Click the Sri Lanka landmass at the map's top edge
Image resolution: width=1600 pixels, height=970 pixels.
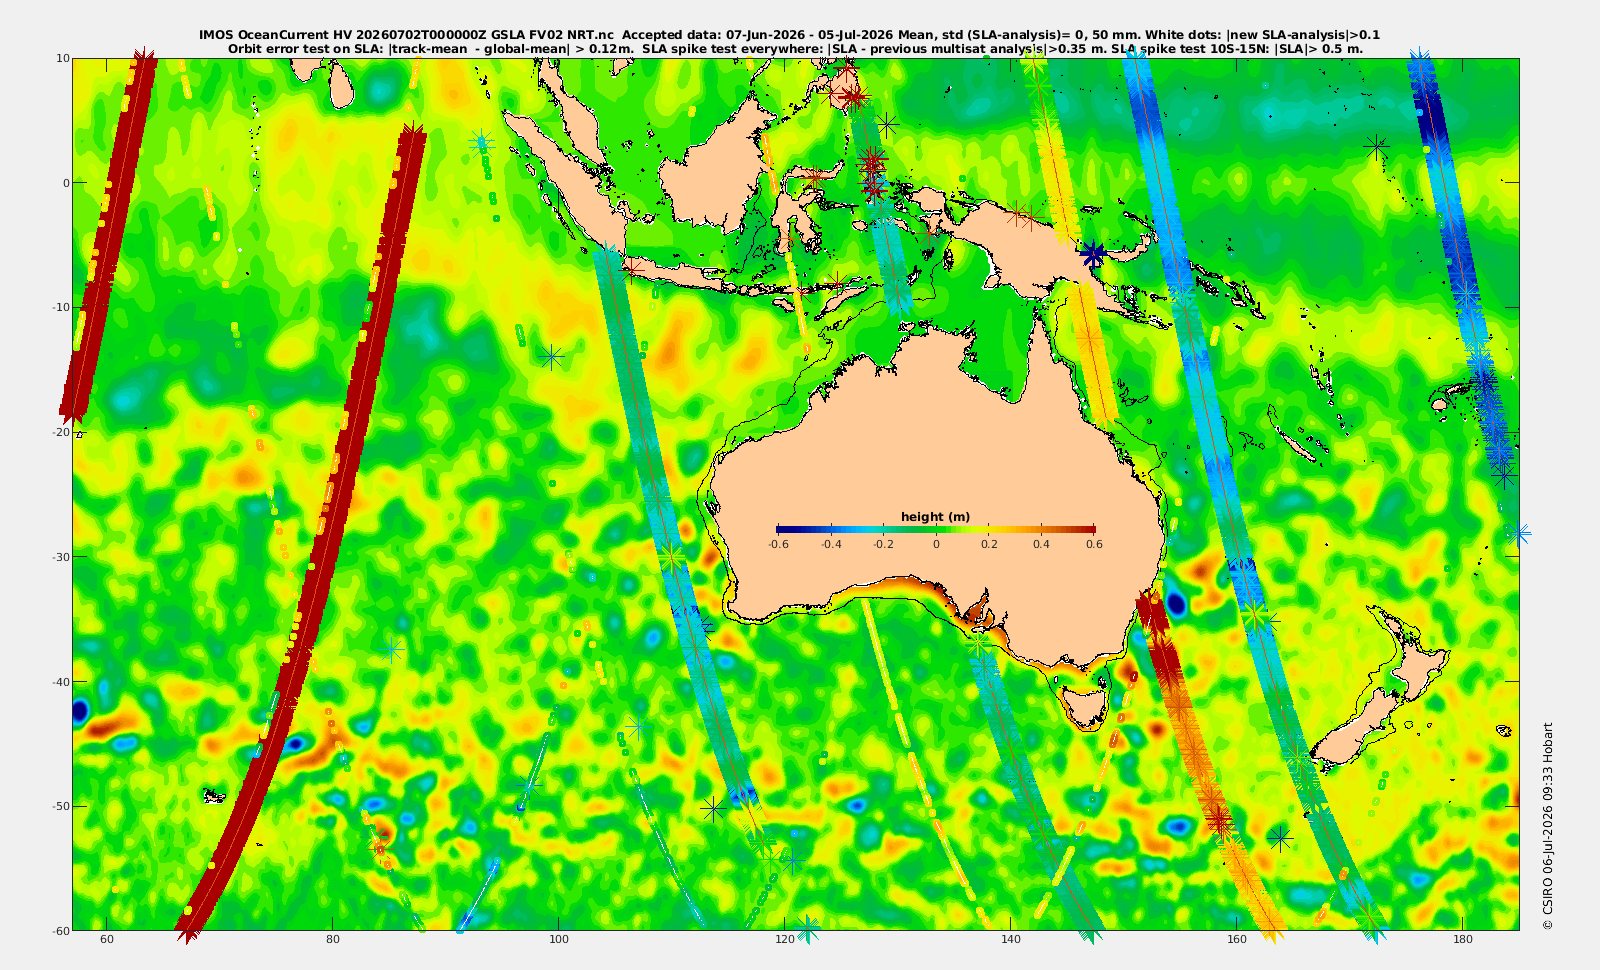pyautogui.click(x=342, y=82)
